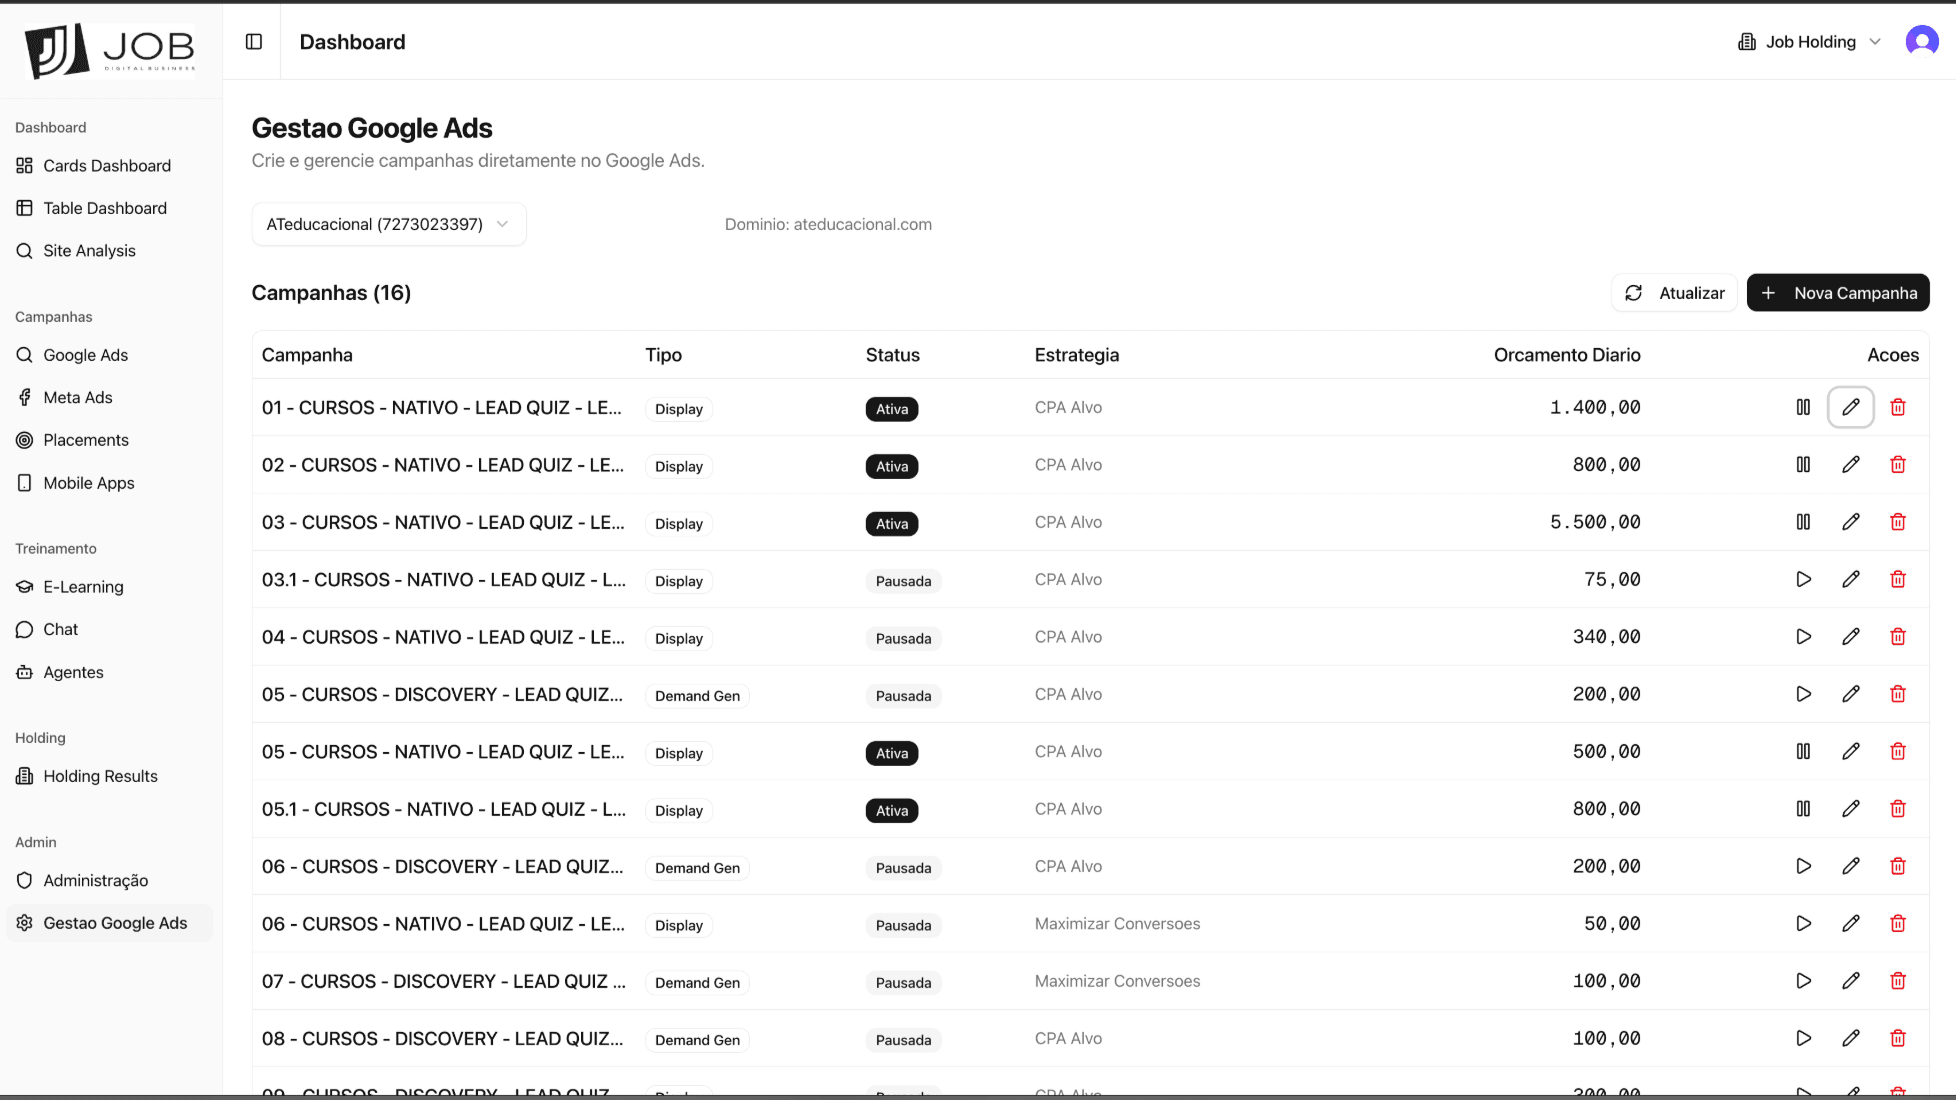The width and height of the screenshot is (1956, 1100).
Task: Delete campaign 04 using the trash icon
Action: click(1898, 636)
